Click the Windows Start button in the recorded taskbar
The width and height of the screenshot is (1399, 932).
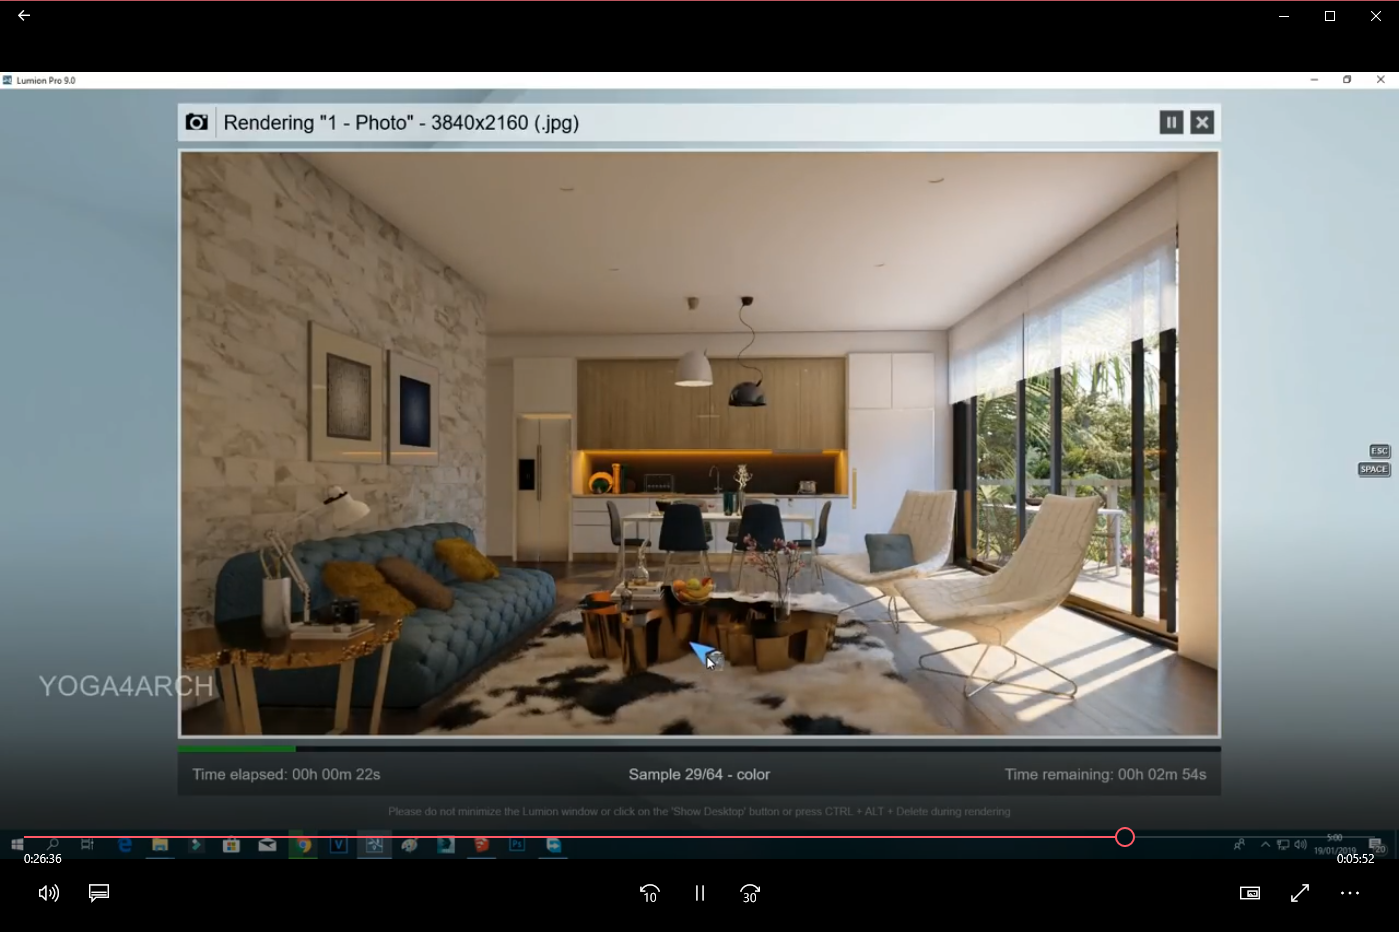point(17,845)
